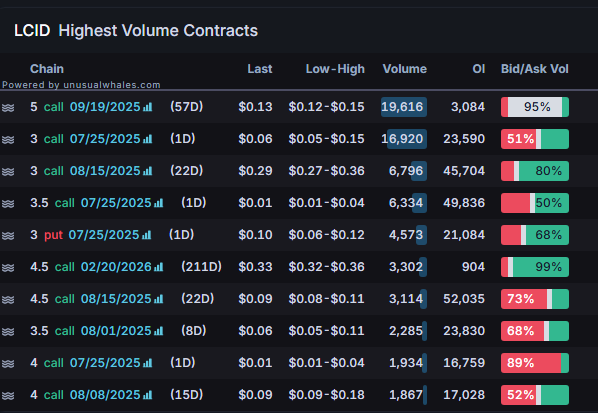Click wave icon beside 3 call 08/15/2025
Image resolution: width=598 pixels, height=413 pixels.
8,172
